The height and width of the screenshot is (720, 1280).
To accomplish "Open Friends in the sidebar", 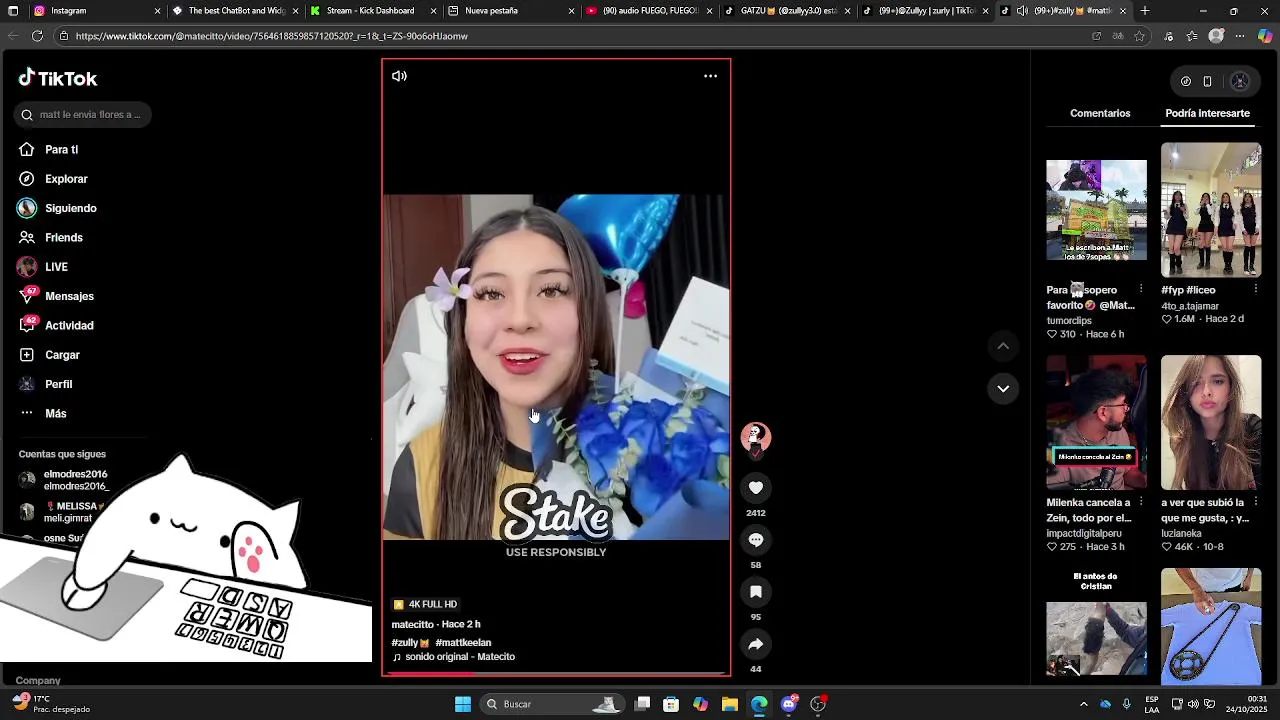I will 63,238.
